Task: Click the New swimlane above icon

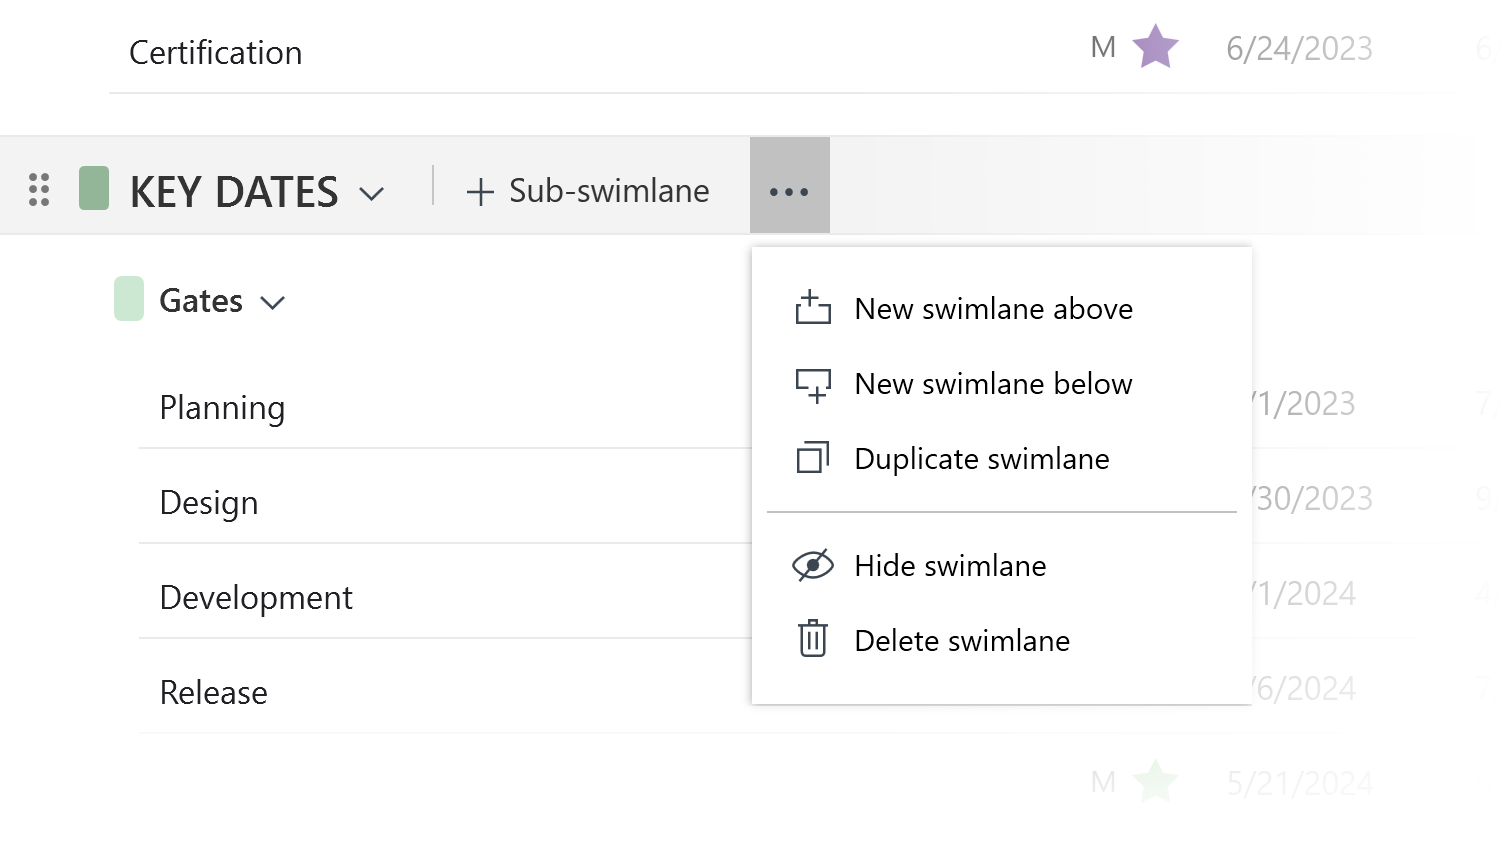Action: (x=813, y=308)
